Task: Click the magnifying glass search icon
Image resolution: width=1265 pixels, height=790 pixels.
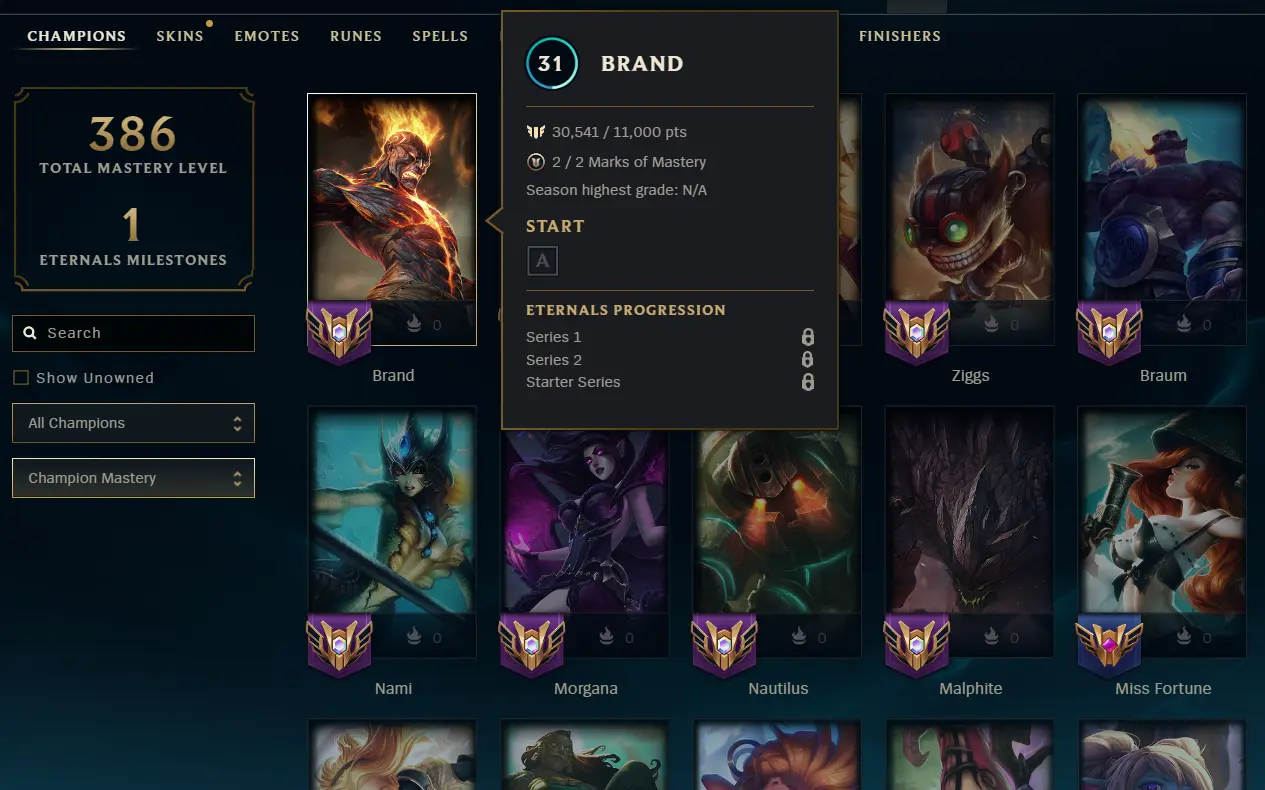Action: (30, 333)
